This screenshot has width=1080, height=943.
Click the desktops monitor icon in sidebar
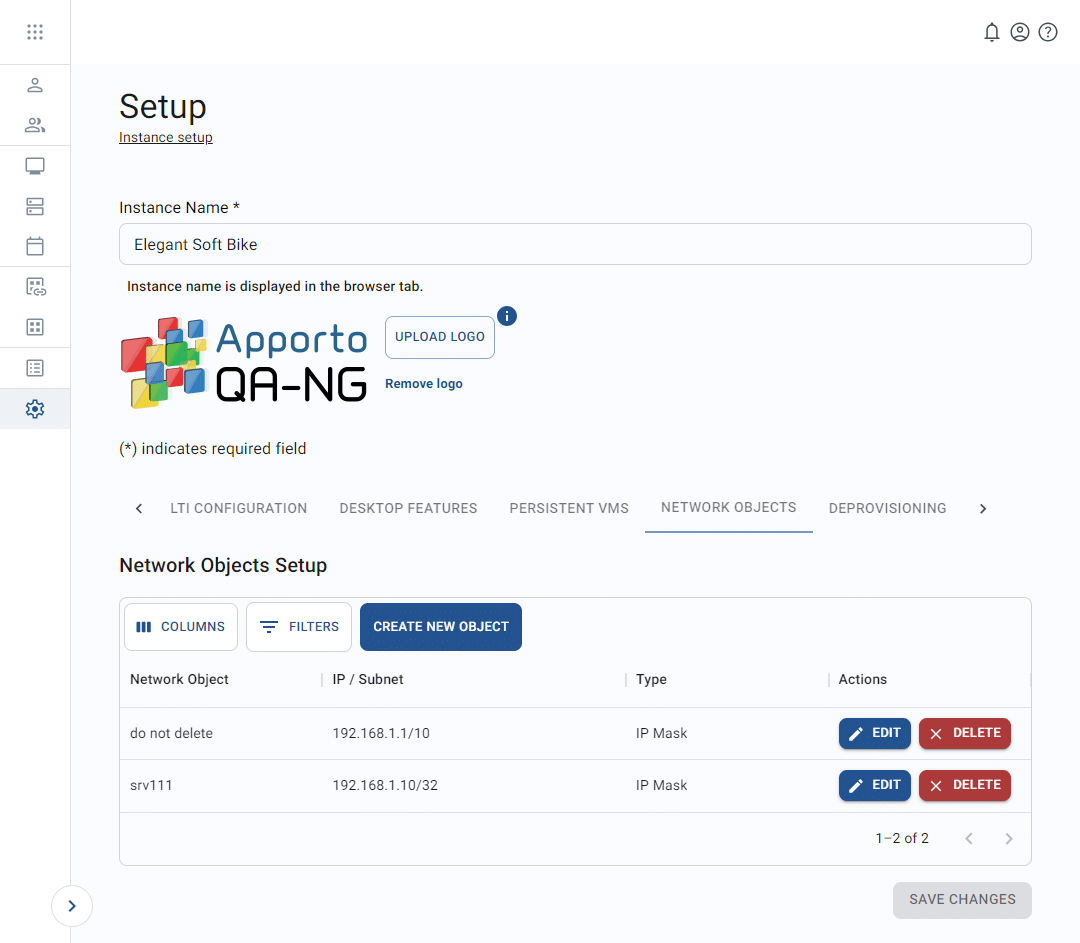coord(35,165)
